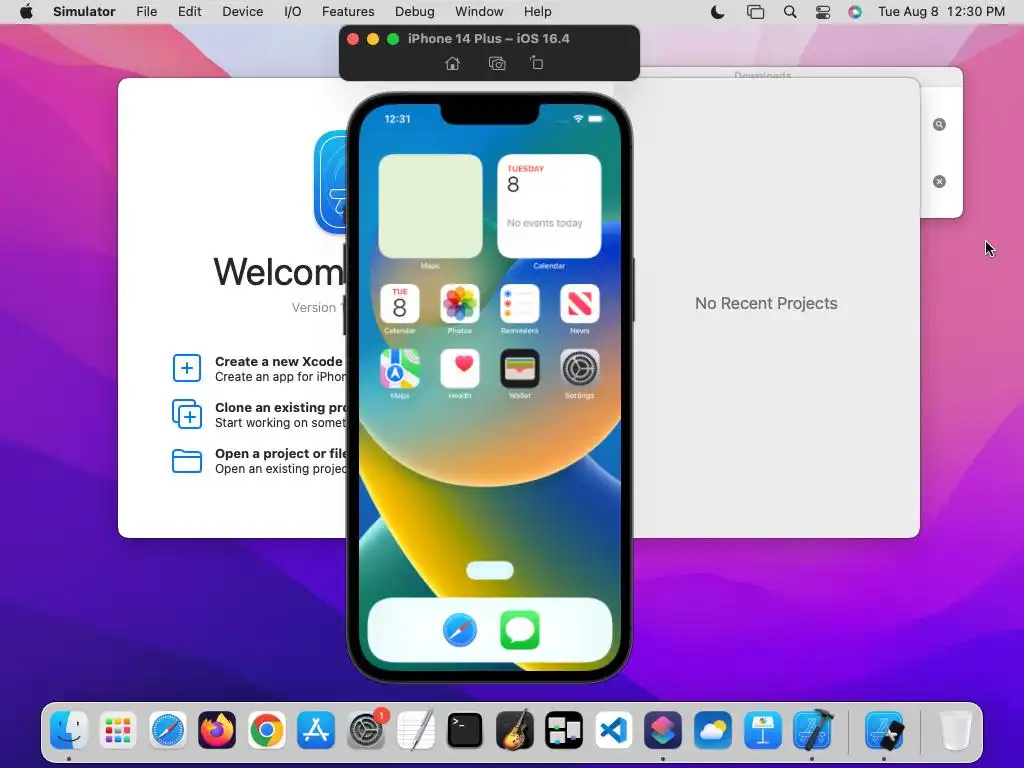Open System Preferences from the Dock

pos(366,729)
